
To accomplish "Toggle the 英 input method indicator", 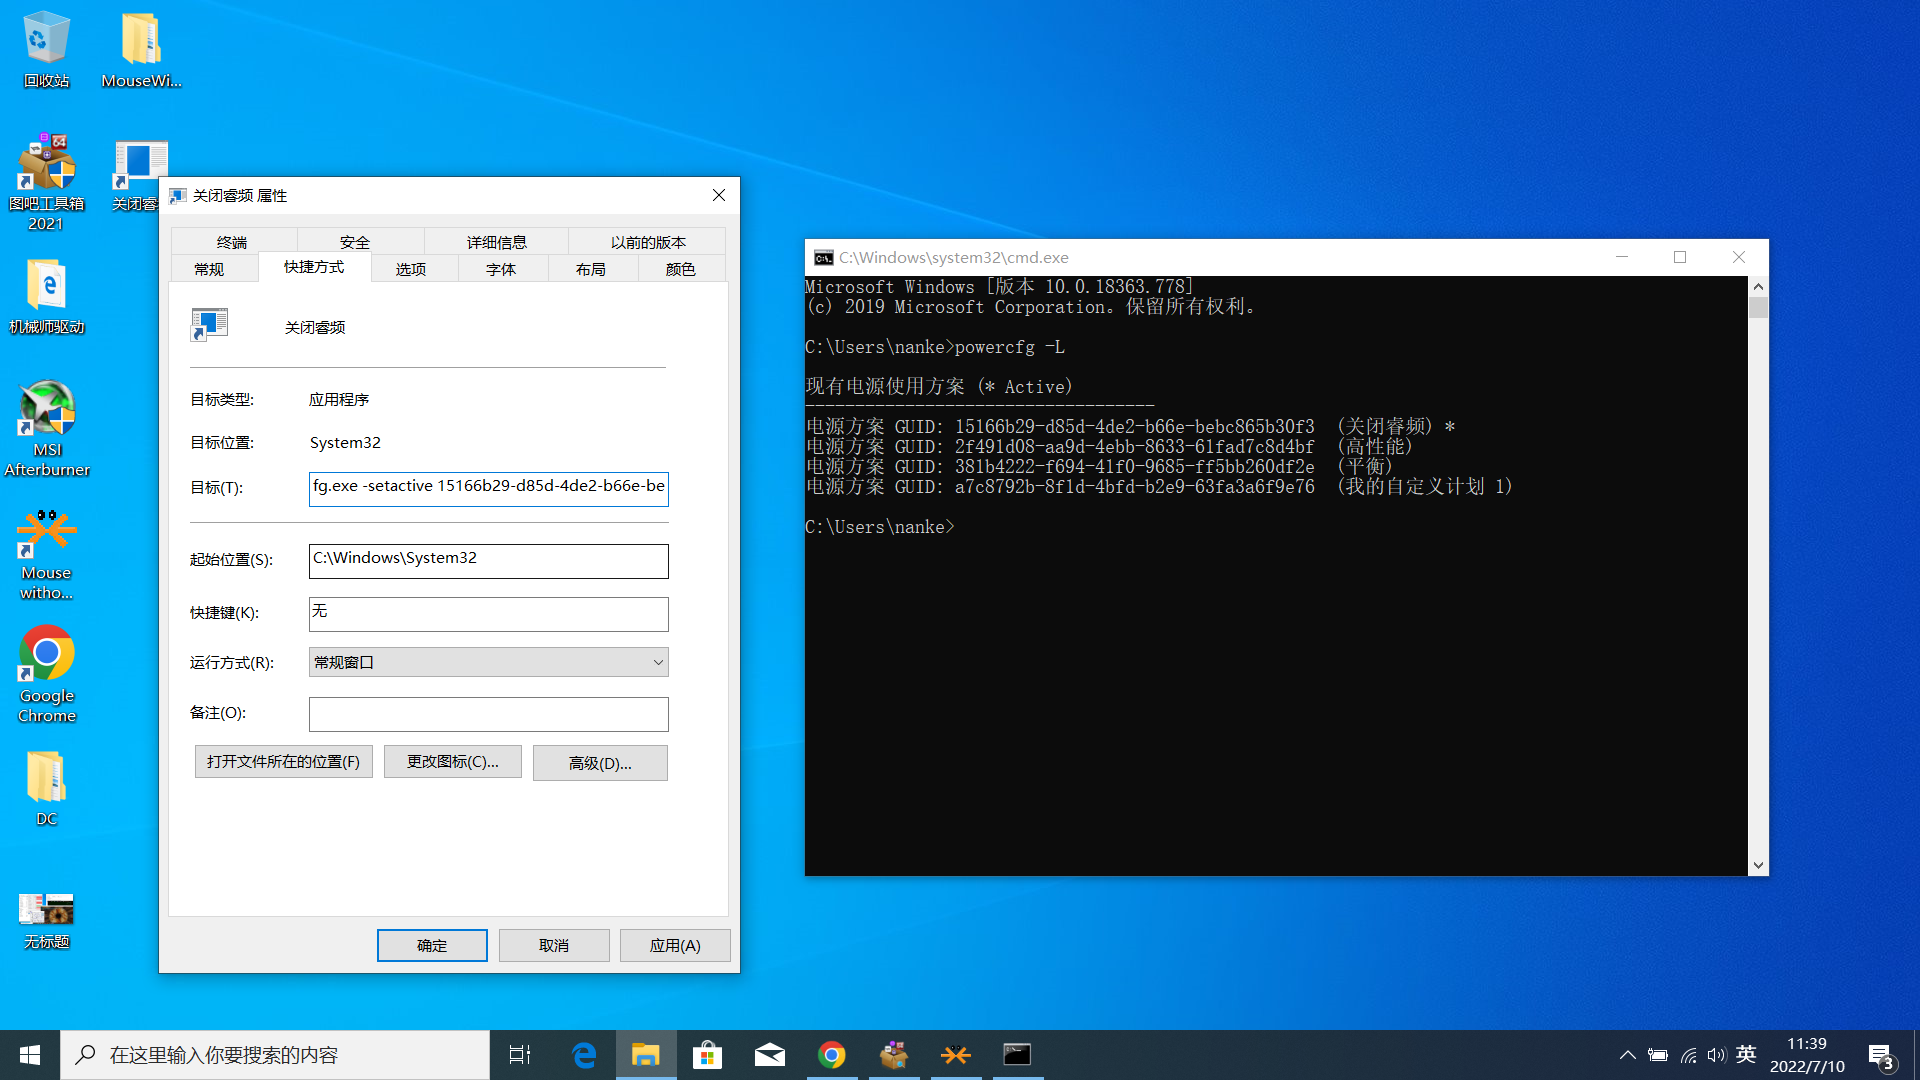I will (x=1746, y=1055).
